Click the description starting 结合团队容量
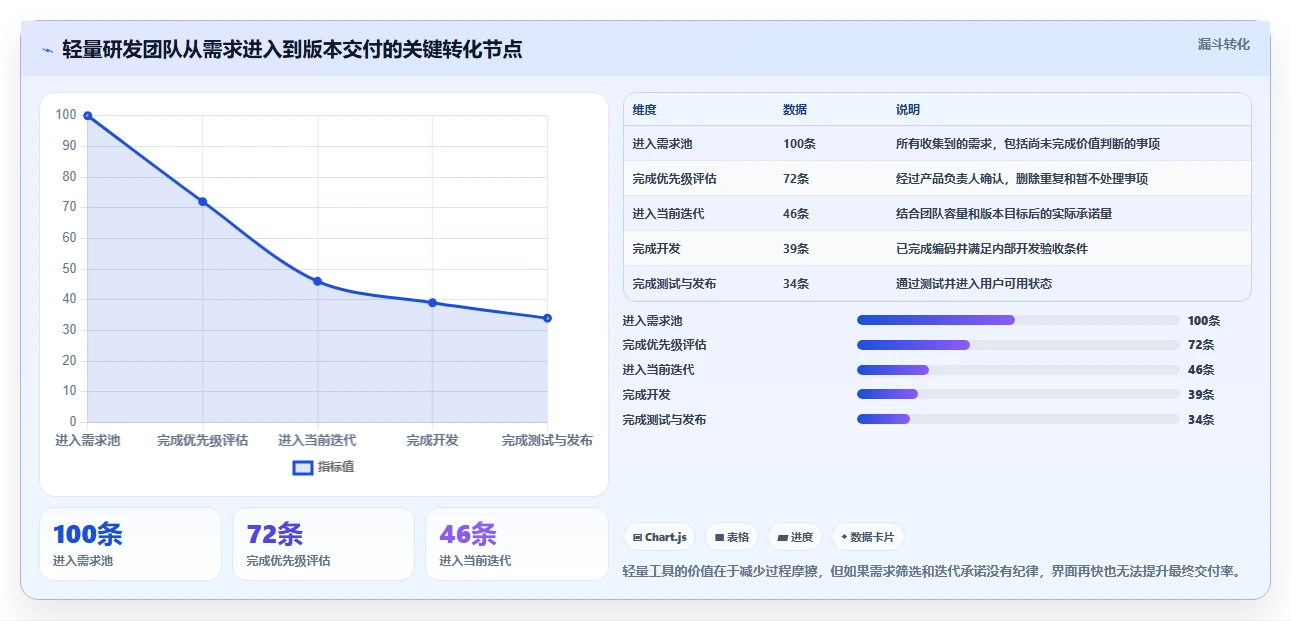Image resolution: width=1291 pixels, height=621 pixels. 1004,214
